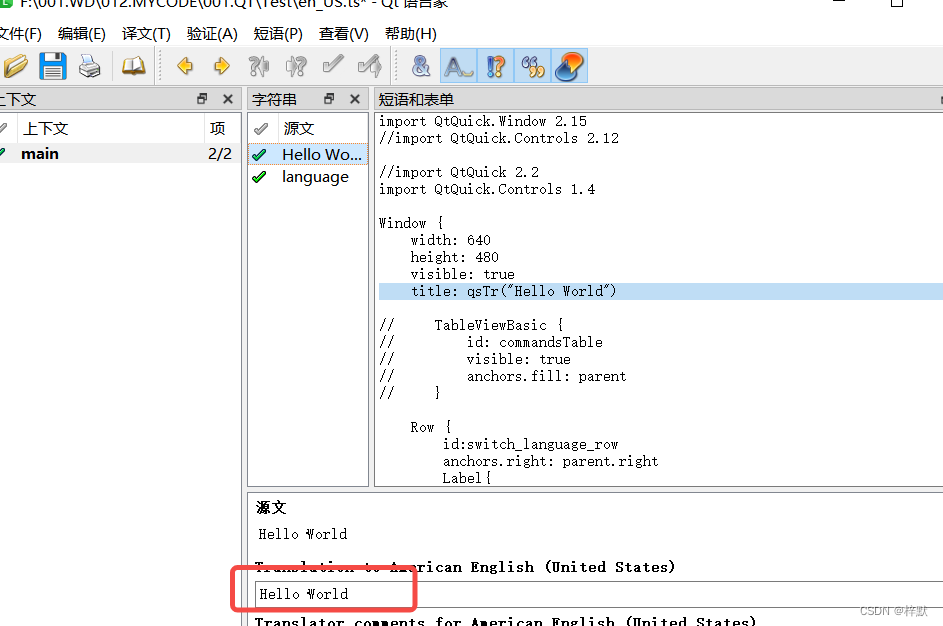This screenshot has width=943, height=626.
Task: Open a translation file via folder icon
Action: (x=15, y=66)
